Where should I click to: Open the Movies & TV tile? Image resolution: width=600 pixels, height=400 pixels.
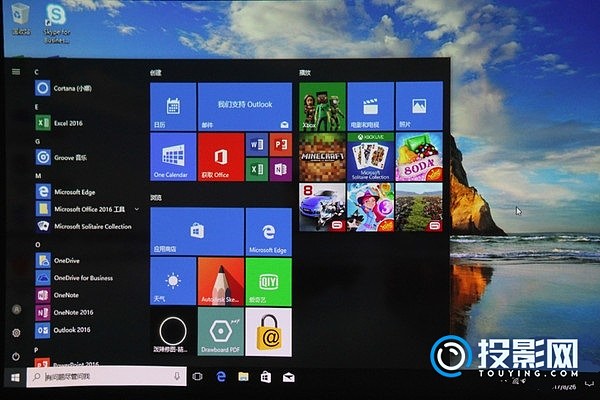370,106
